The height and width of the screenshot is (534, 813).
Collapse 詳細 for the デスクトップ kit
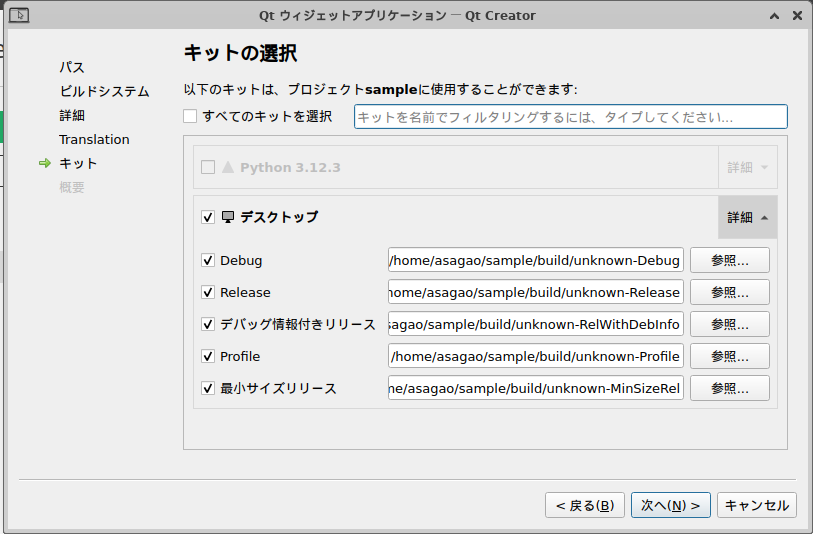pos(748,217)
